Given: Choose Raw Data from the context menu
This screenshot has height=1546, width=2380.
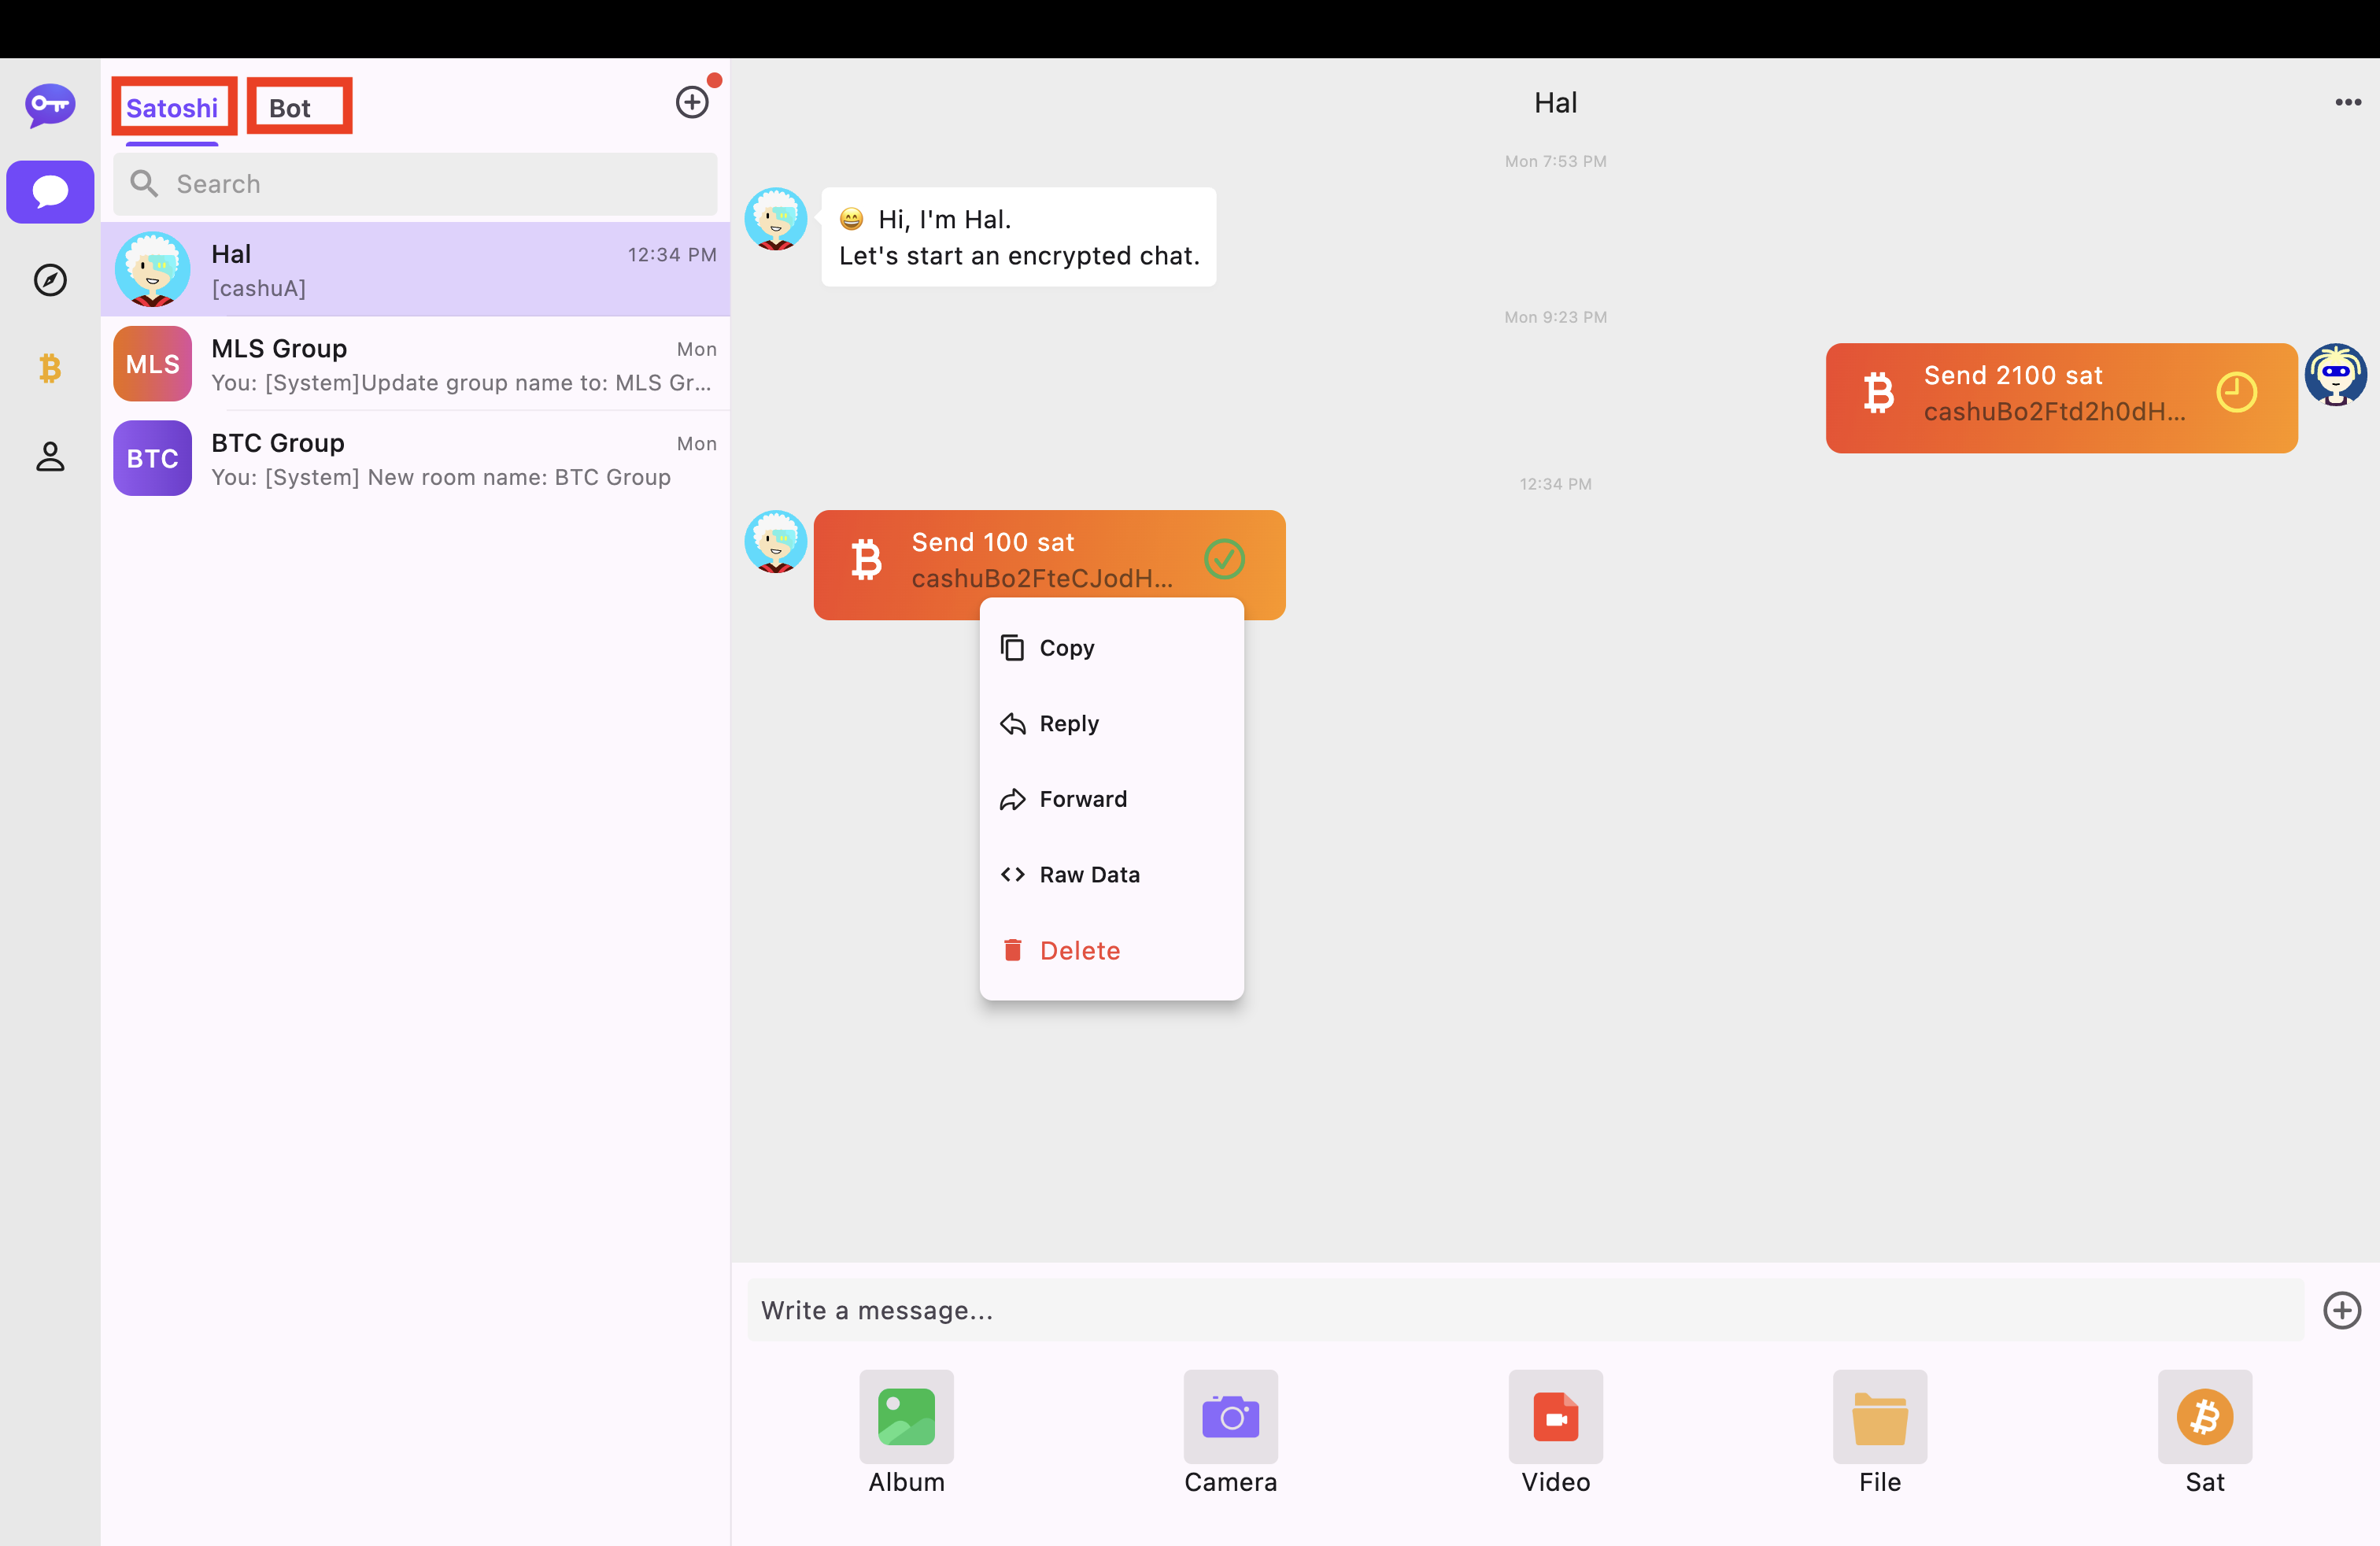Looking at the screenshot, I should click(x=1111, y=875).
